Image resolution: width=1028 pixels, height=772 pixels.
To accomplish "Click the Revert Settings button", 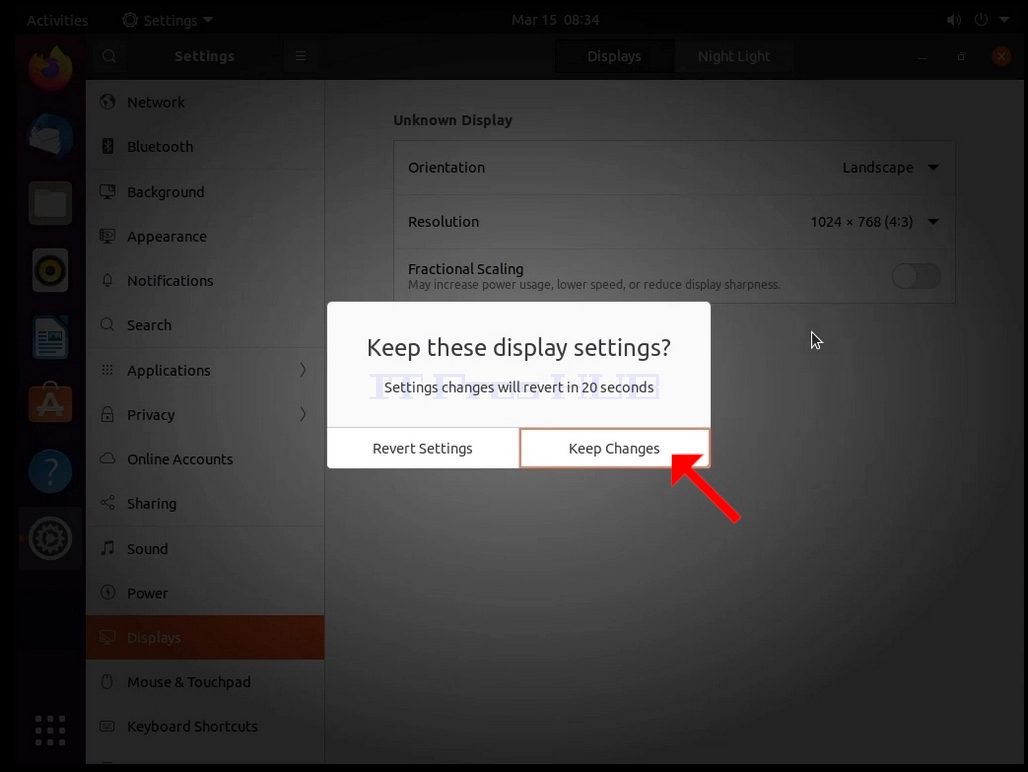I will click(x=423, y=448).
